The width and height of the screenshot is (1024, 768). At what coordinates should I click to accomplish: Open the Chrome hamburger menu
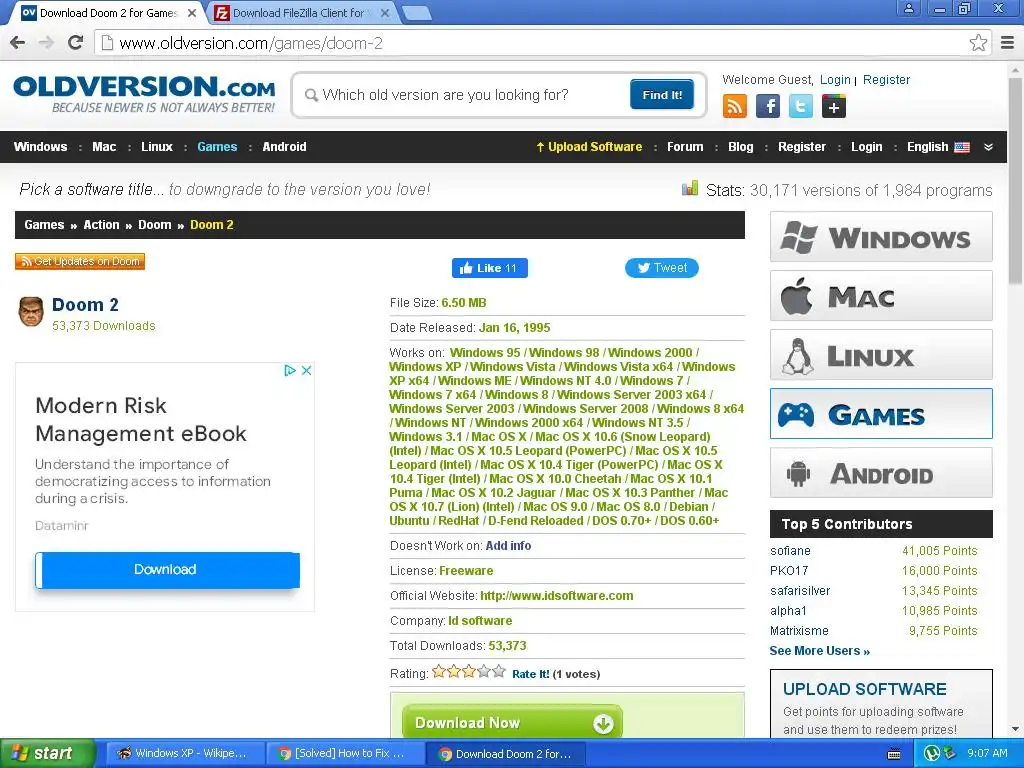point(1008,43)
